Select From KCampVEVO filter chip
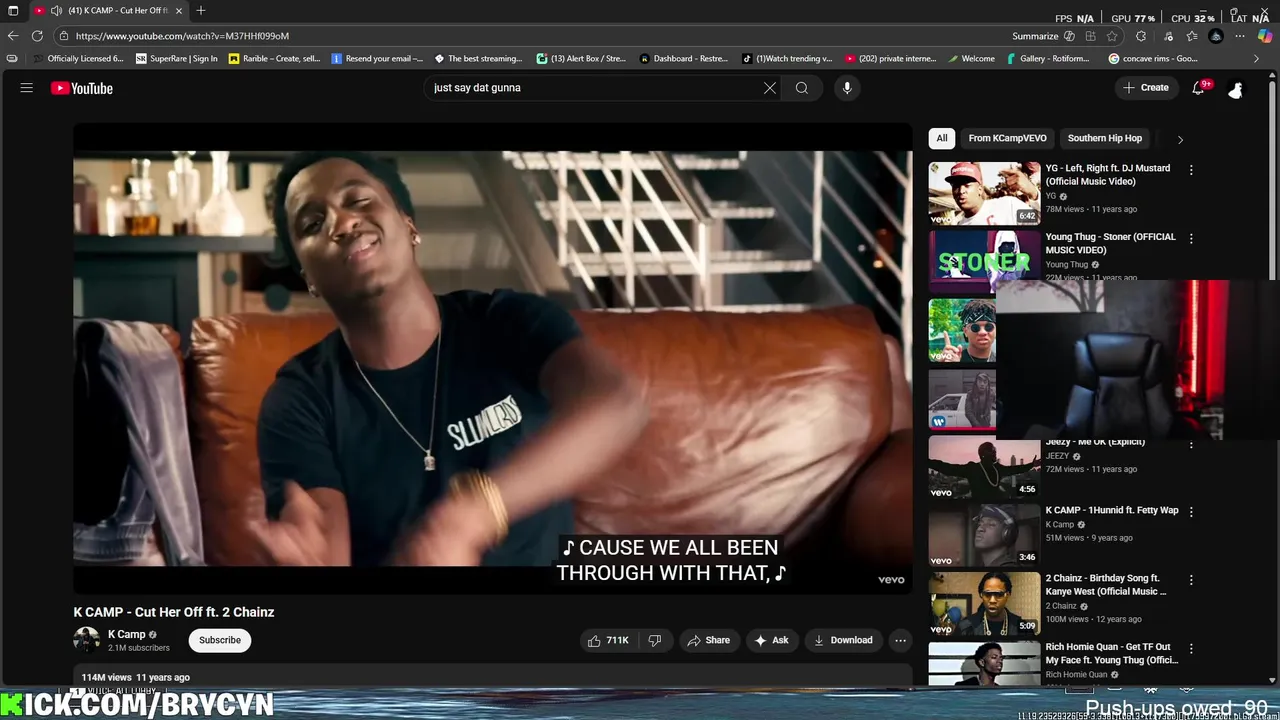The width and height of the screenshot is (1280, 720). tap(1007, 138)
